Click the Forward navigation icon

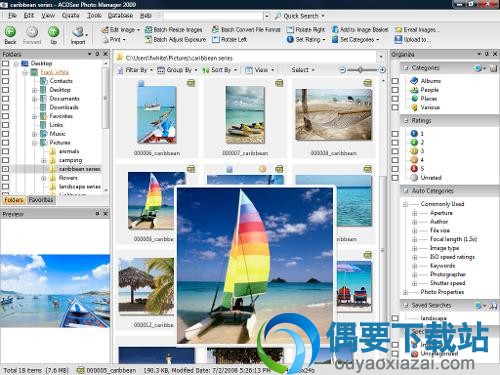[x=32, y=32]
